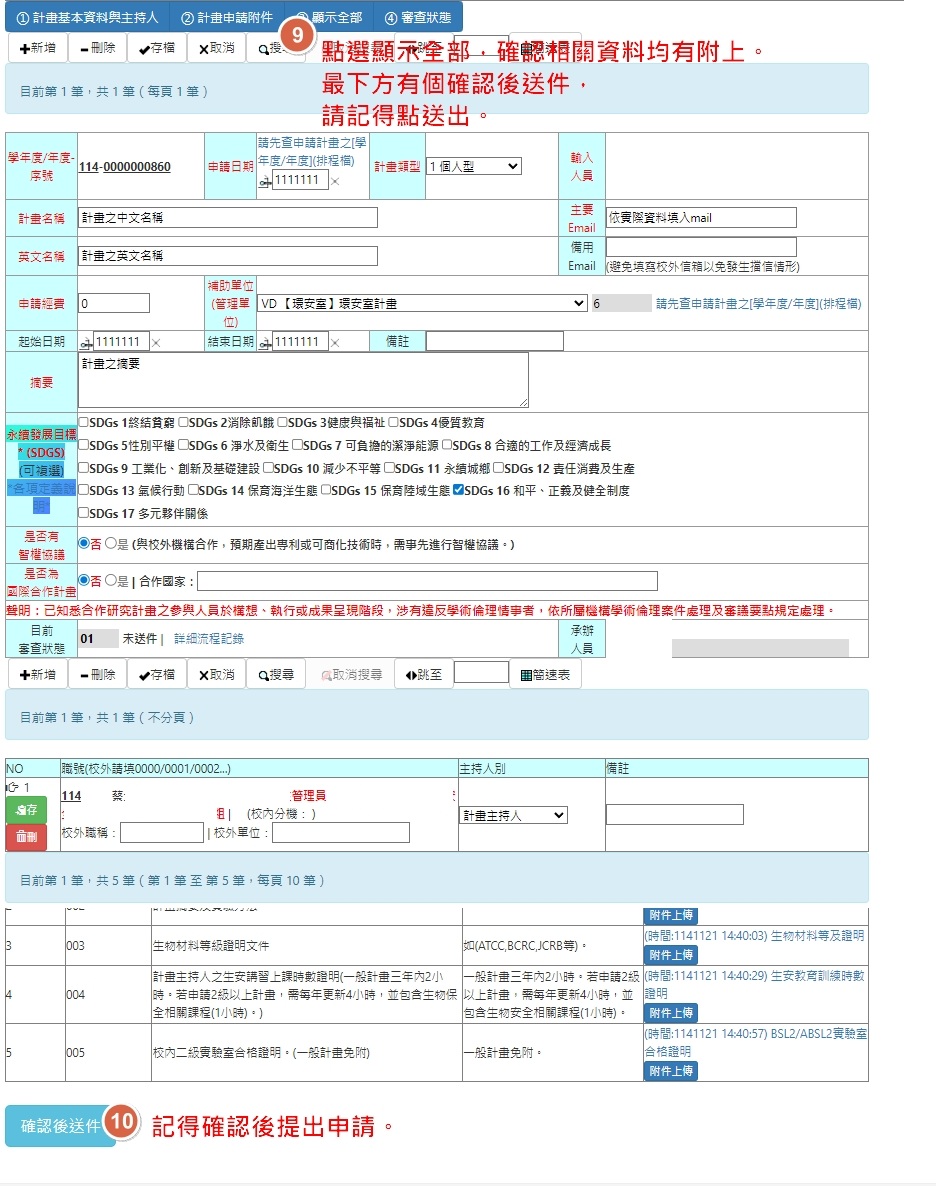936x1186 pixels.
Task: Open the 簡速表 grid view
Action: [545, 675]
